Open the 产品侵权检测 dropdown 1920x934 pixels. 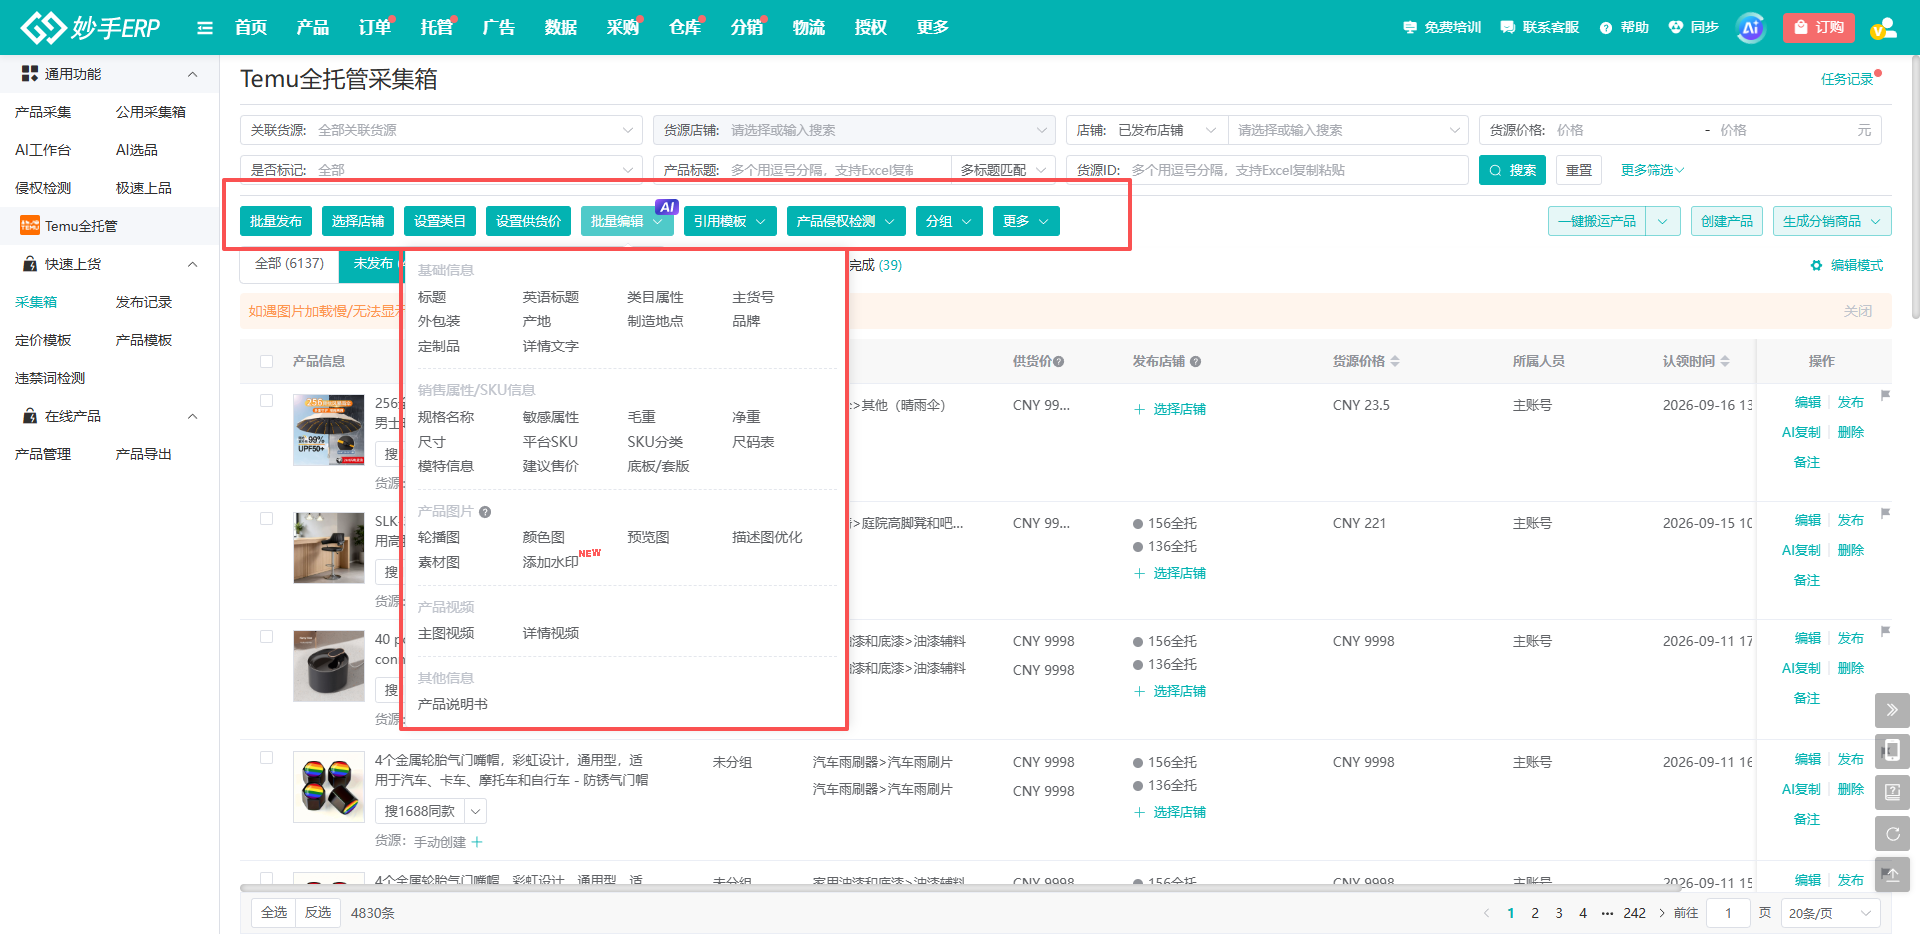tap(846, 221)
